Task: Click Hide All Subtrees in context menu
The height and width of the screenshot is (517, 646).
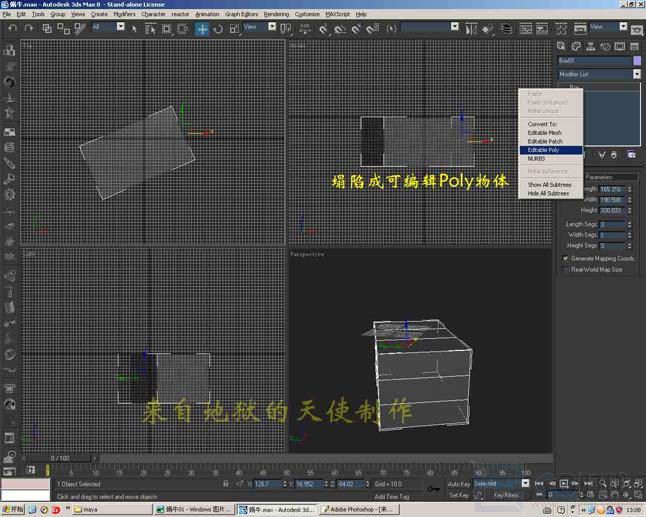Action: [551, 193]
